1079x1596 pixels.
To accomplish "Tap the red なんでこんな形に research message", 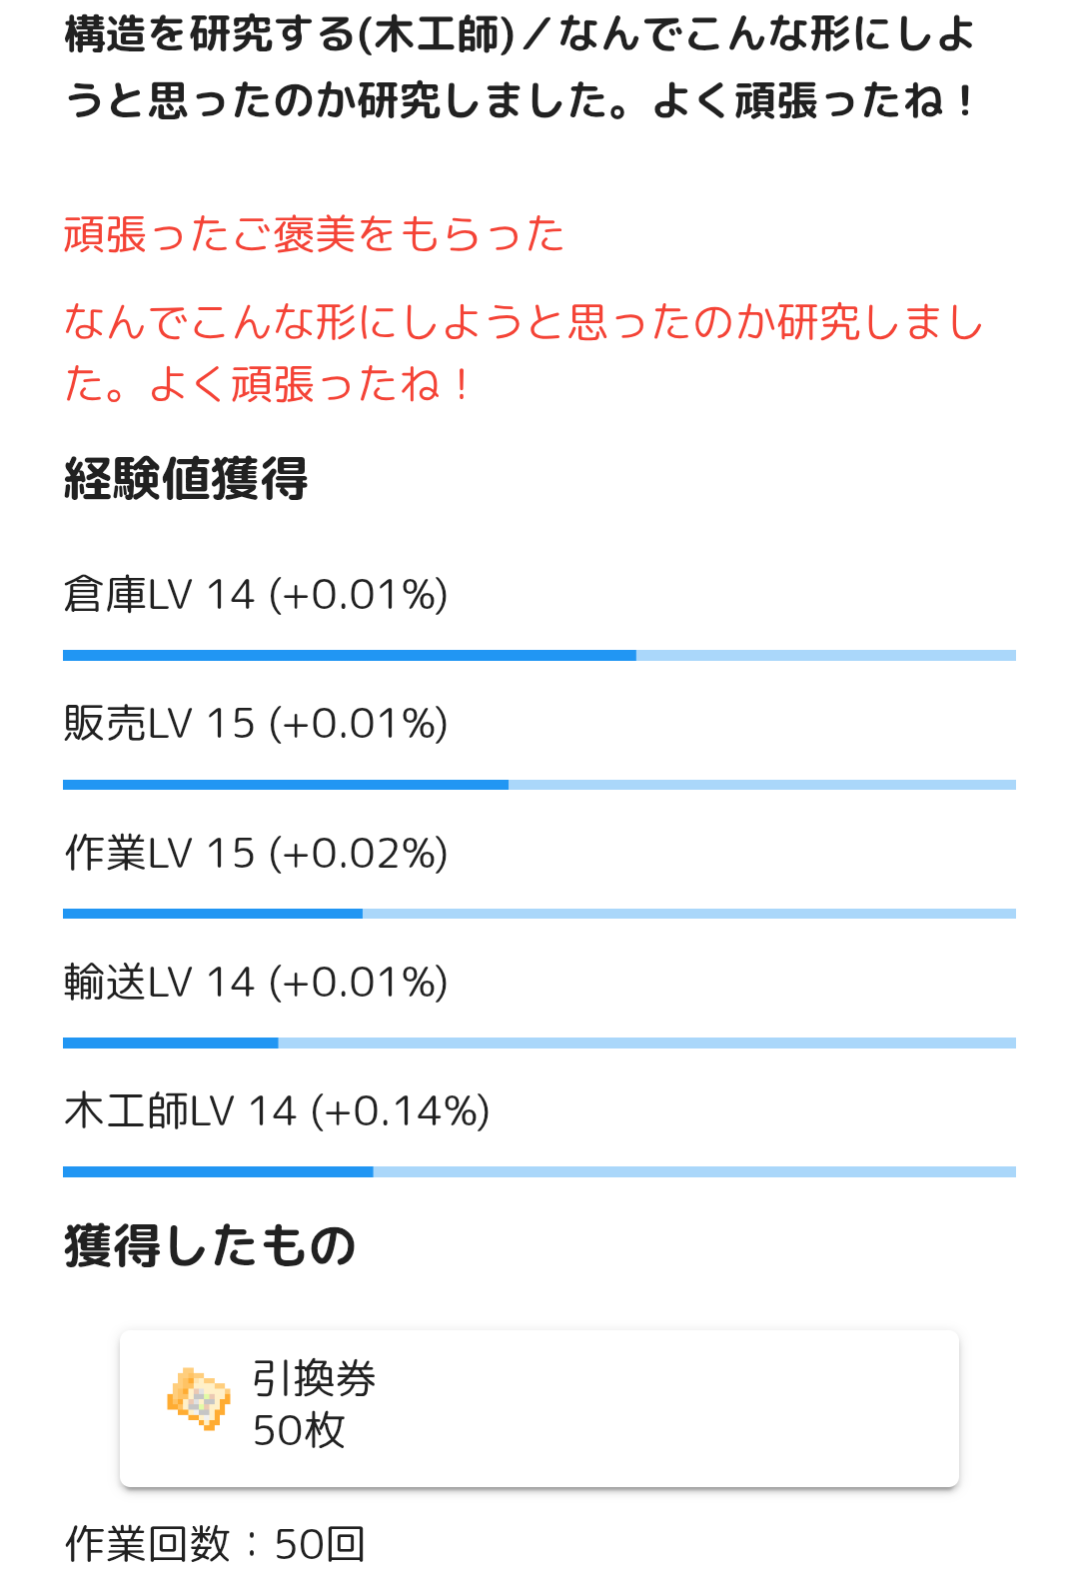I will pyautogui.click(x=522, y=353).
